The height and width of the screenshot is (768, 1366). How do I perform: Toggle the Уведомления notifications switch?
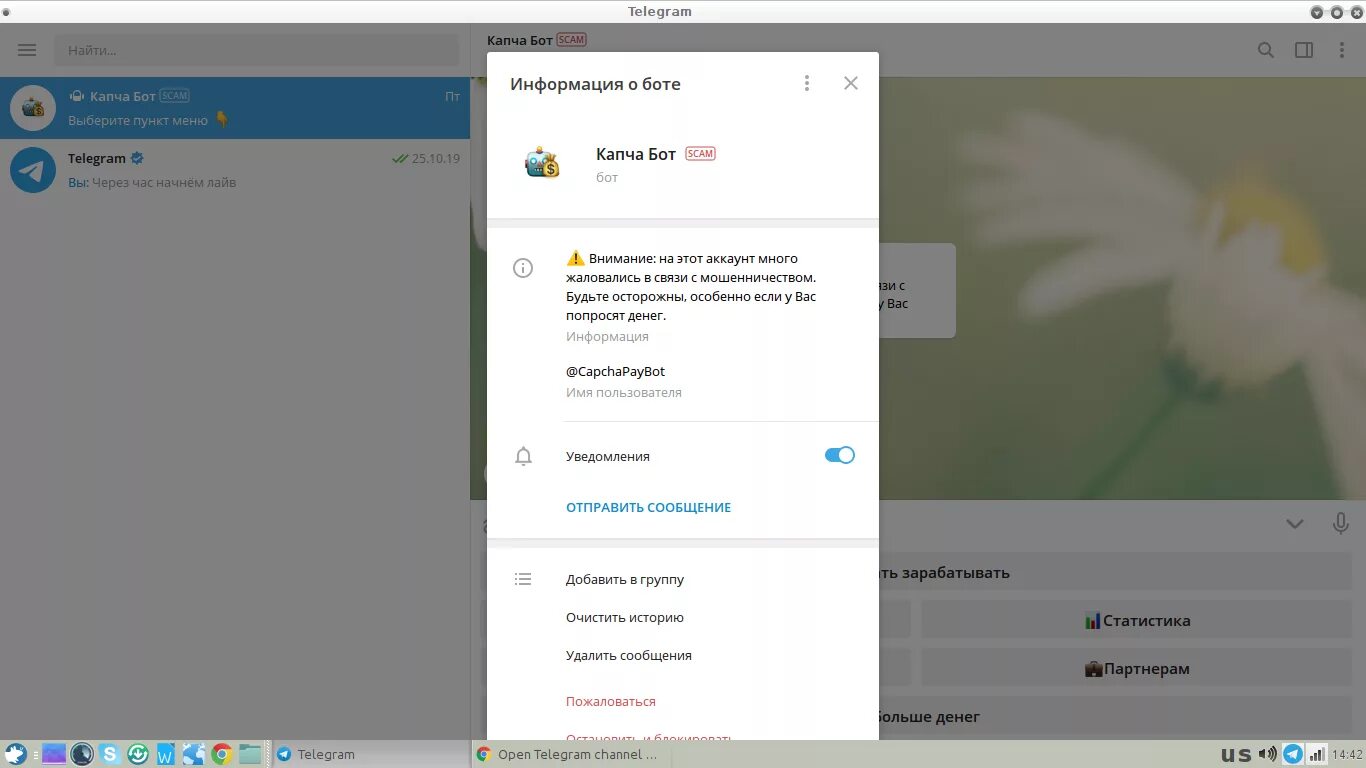coord(839,455)
